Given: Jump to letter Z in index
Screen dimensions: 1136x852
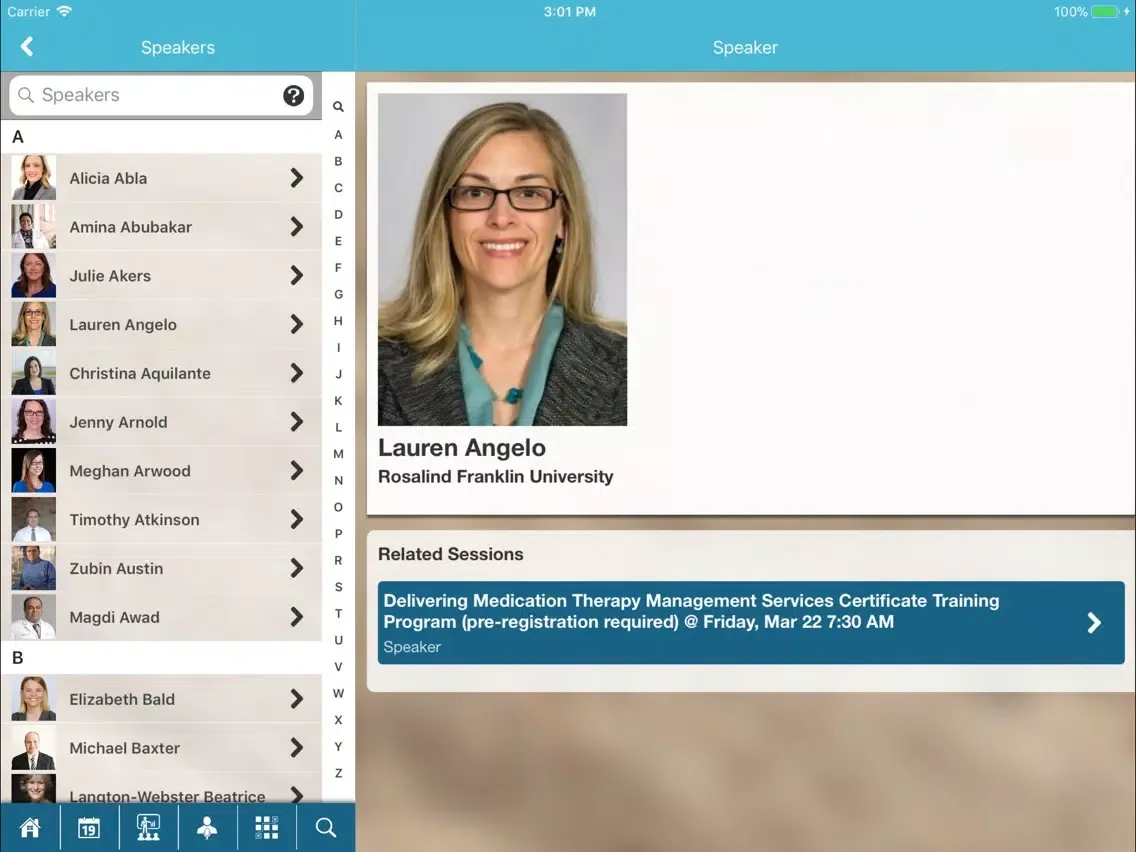Looking at the screenshot, I should tap(338, 773).
